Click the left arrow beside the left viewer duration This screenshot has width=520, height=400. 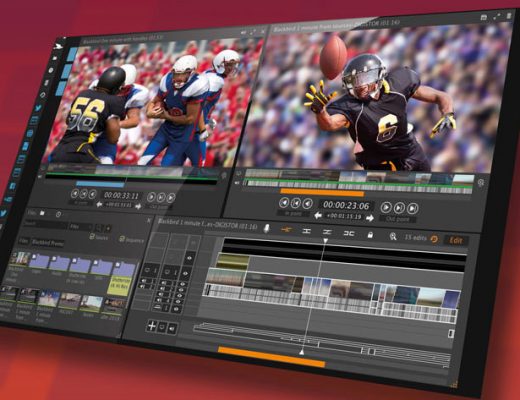click(99, 204)
